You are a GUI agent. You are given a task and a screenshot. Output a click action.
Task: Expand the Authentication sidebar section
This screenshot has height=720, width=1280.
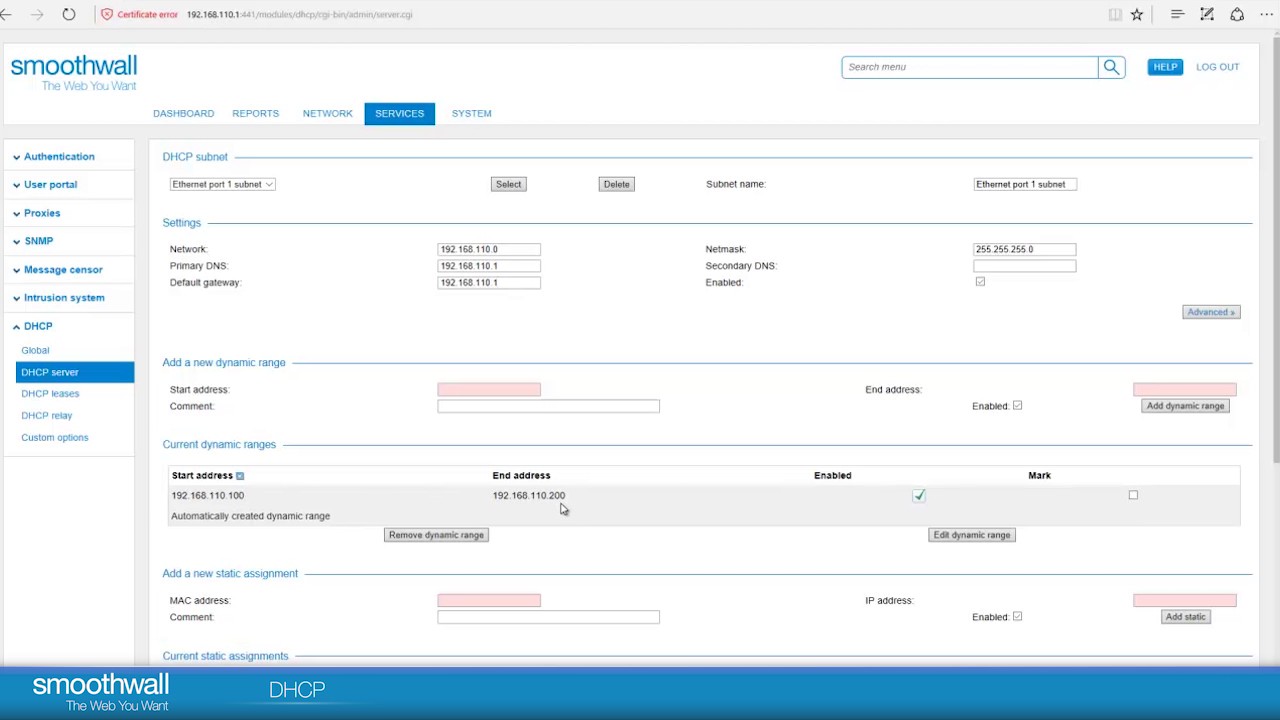(x=59, y=157)
